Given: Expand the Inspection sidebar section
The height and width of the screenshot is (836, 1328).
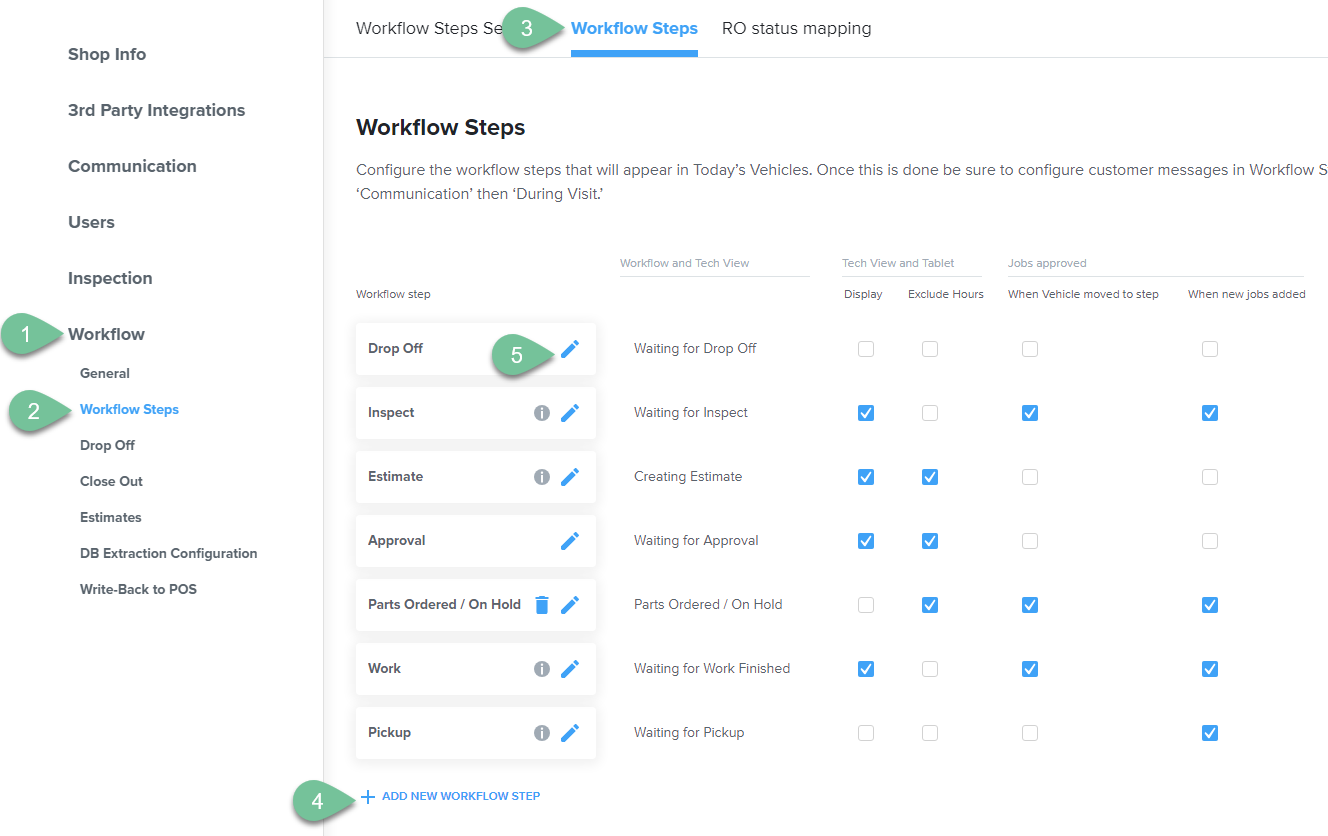Looking at the screenshot, I should (x=110, y=278).
